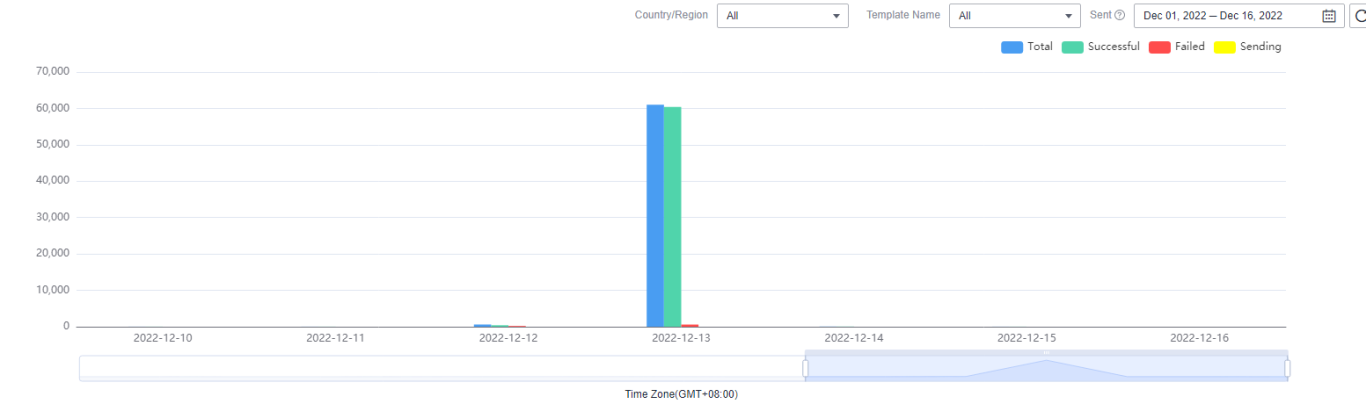Screen dimensions: 1366x404
Task: Click the 30,000 y-axis value
Action: [51, 217]
